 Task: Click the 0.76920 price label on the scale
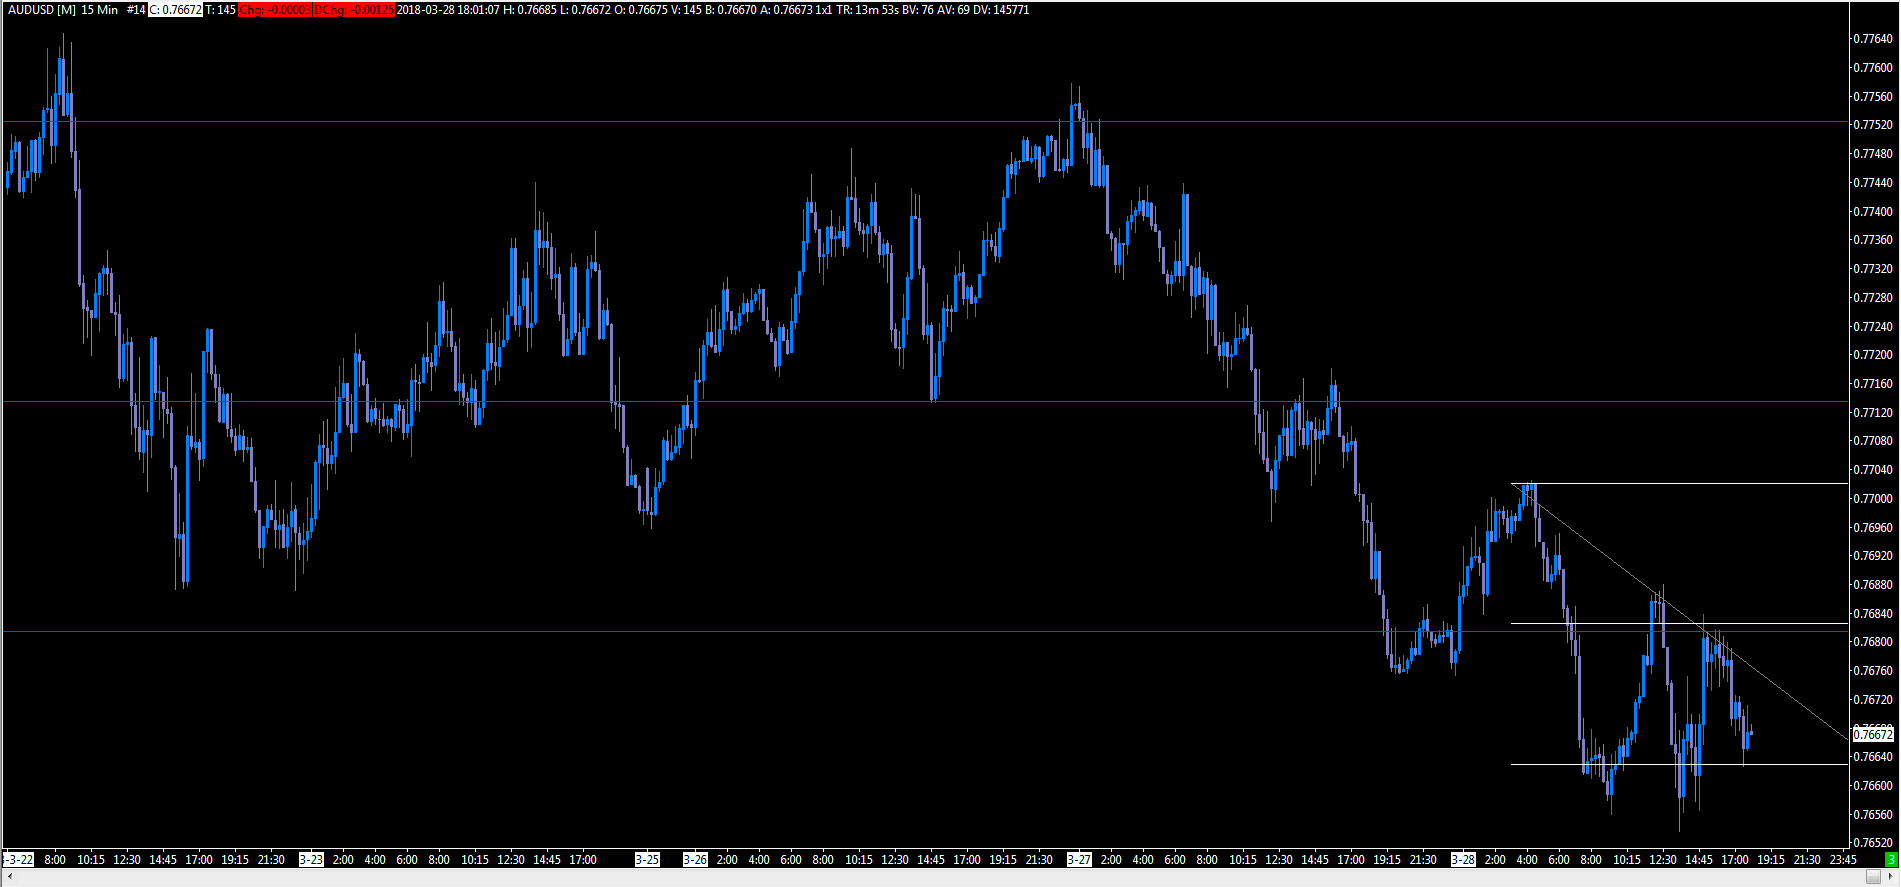click(1873, 556)
